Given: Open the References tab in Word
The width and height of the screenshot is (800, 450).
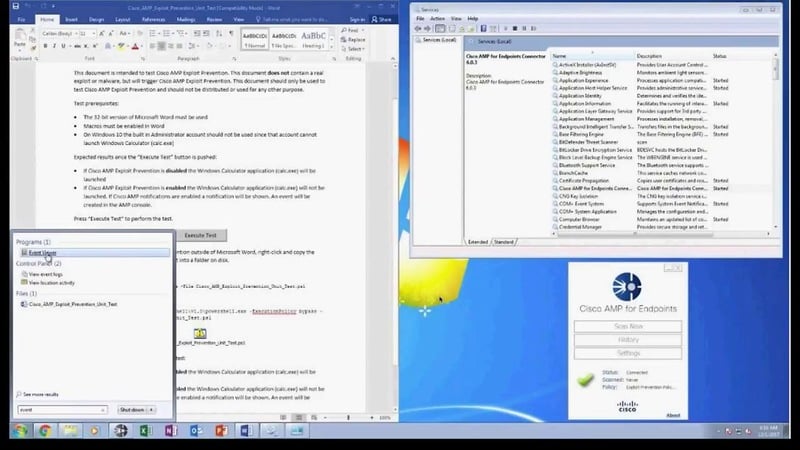Looking at the screenshot, I should tap(154, 19).
